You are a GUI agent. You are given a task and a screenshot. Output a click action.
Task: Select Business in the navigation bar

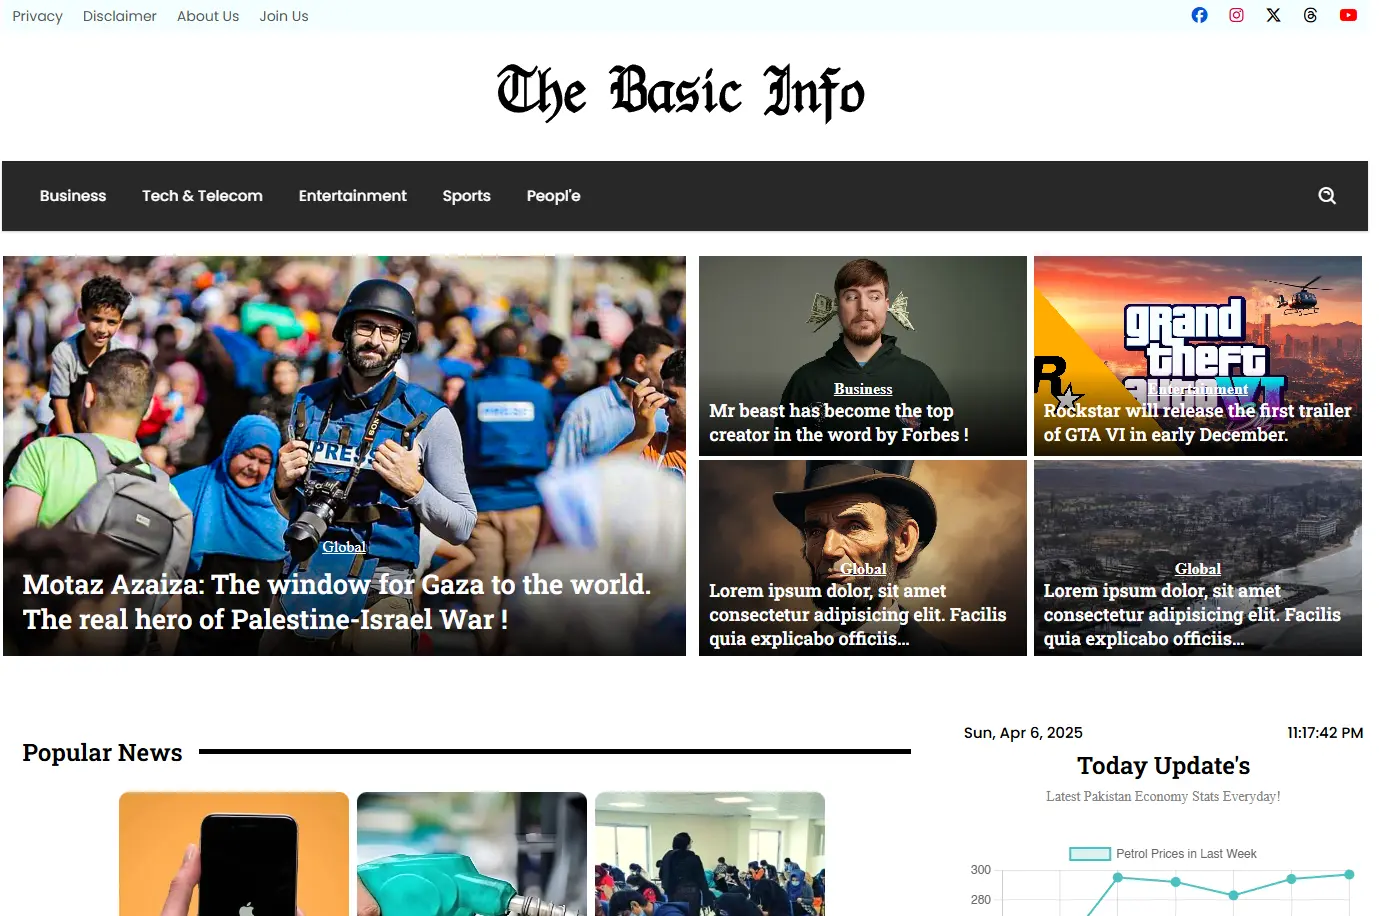(73, 196)
